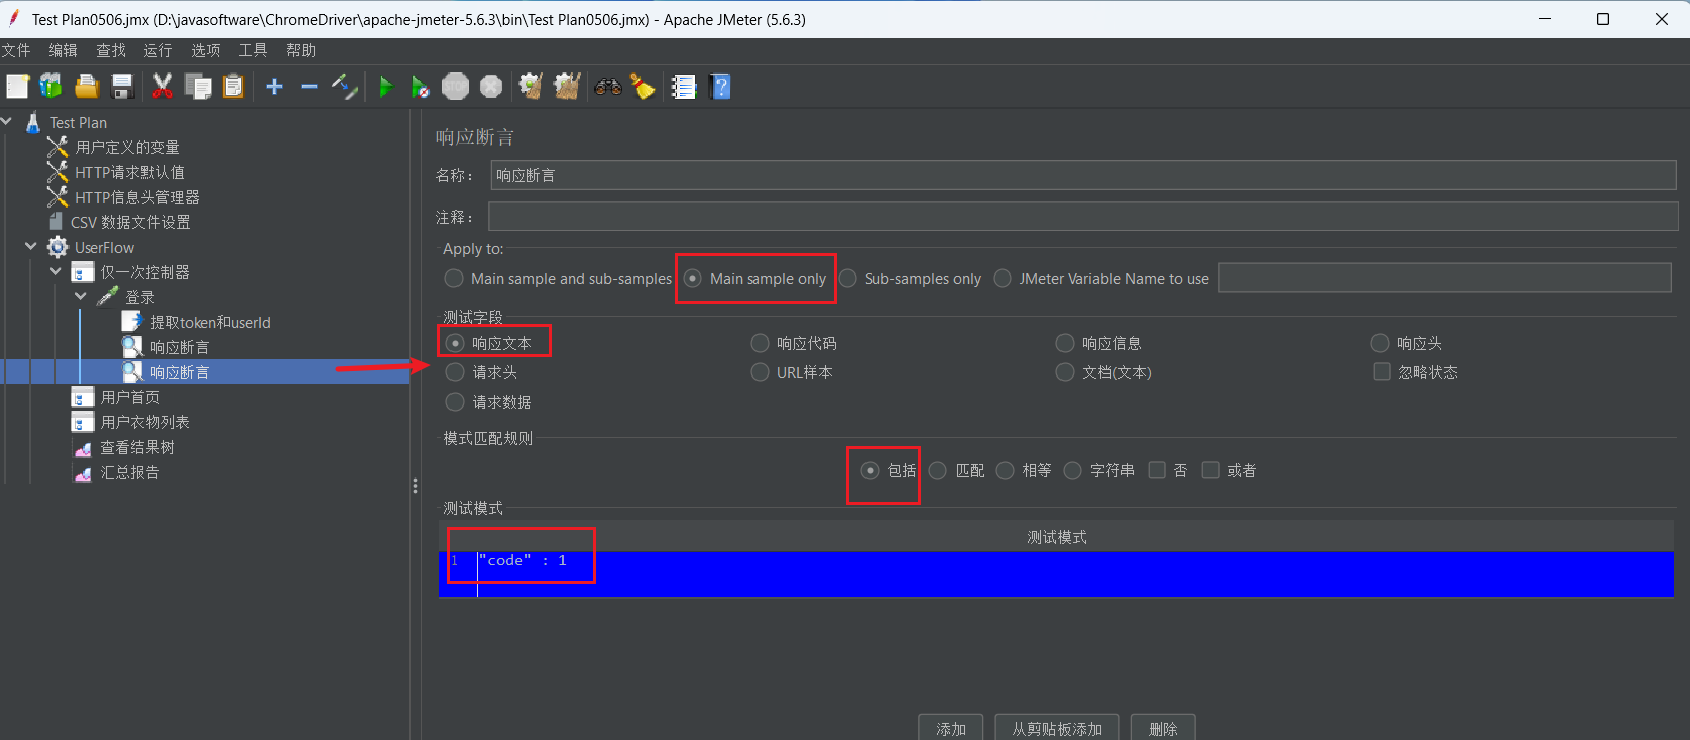Open the 文件 menu

click(16, 50)
